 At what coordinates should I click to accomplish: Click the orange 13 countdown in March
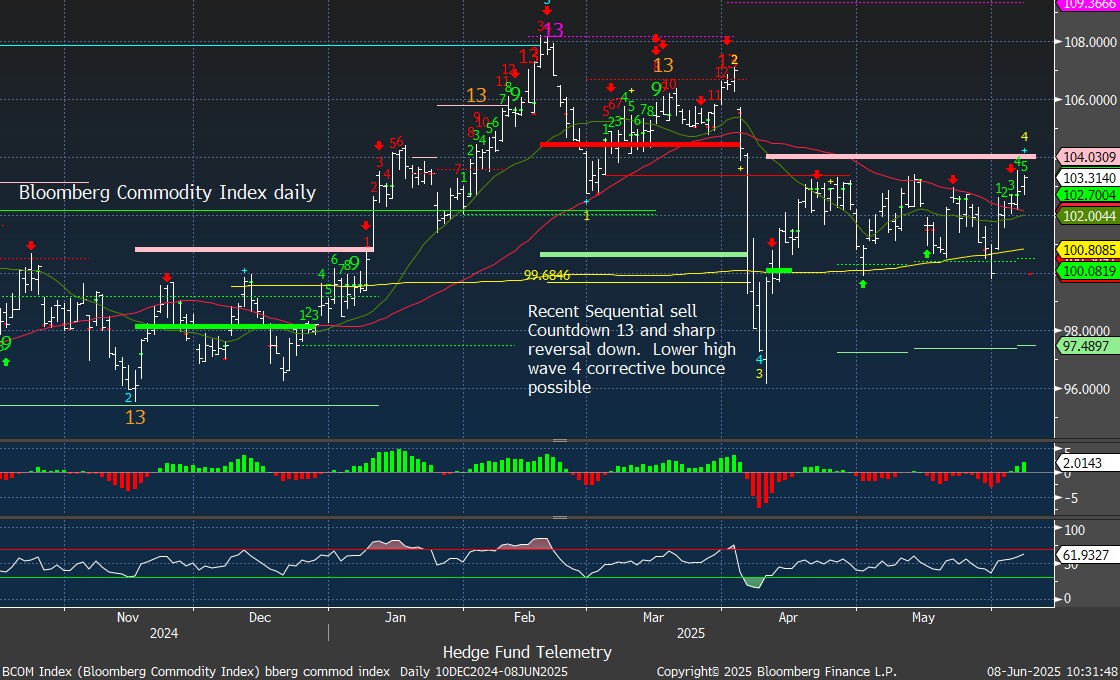664,66
